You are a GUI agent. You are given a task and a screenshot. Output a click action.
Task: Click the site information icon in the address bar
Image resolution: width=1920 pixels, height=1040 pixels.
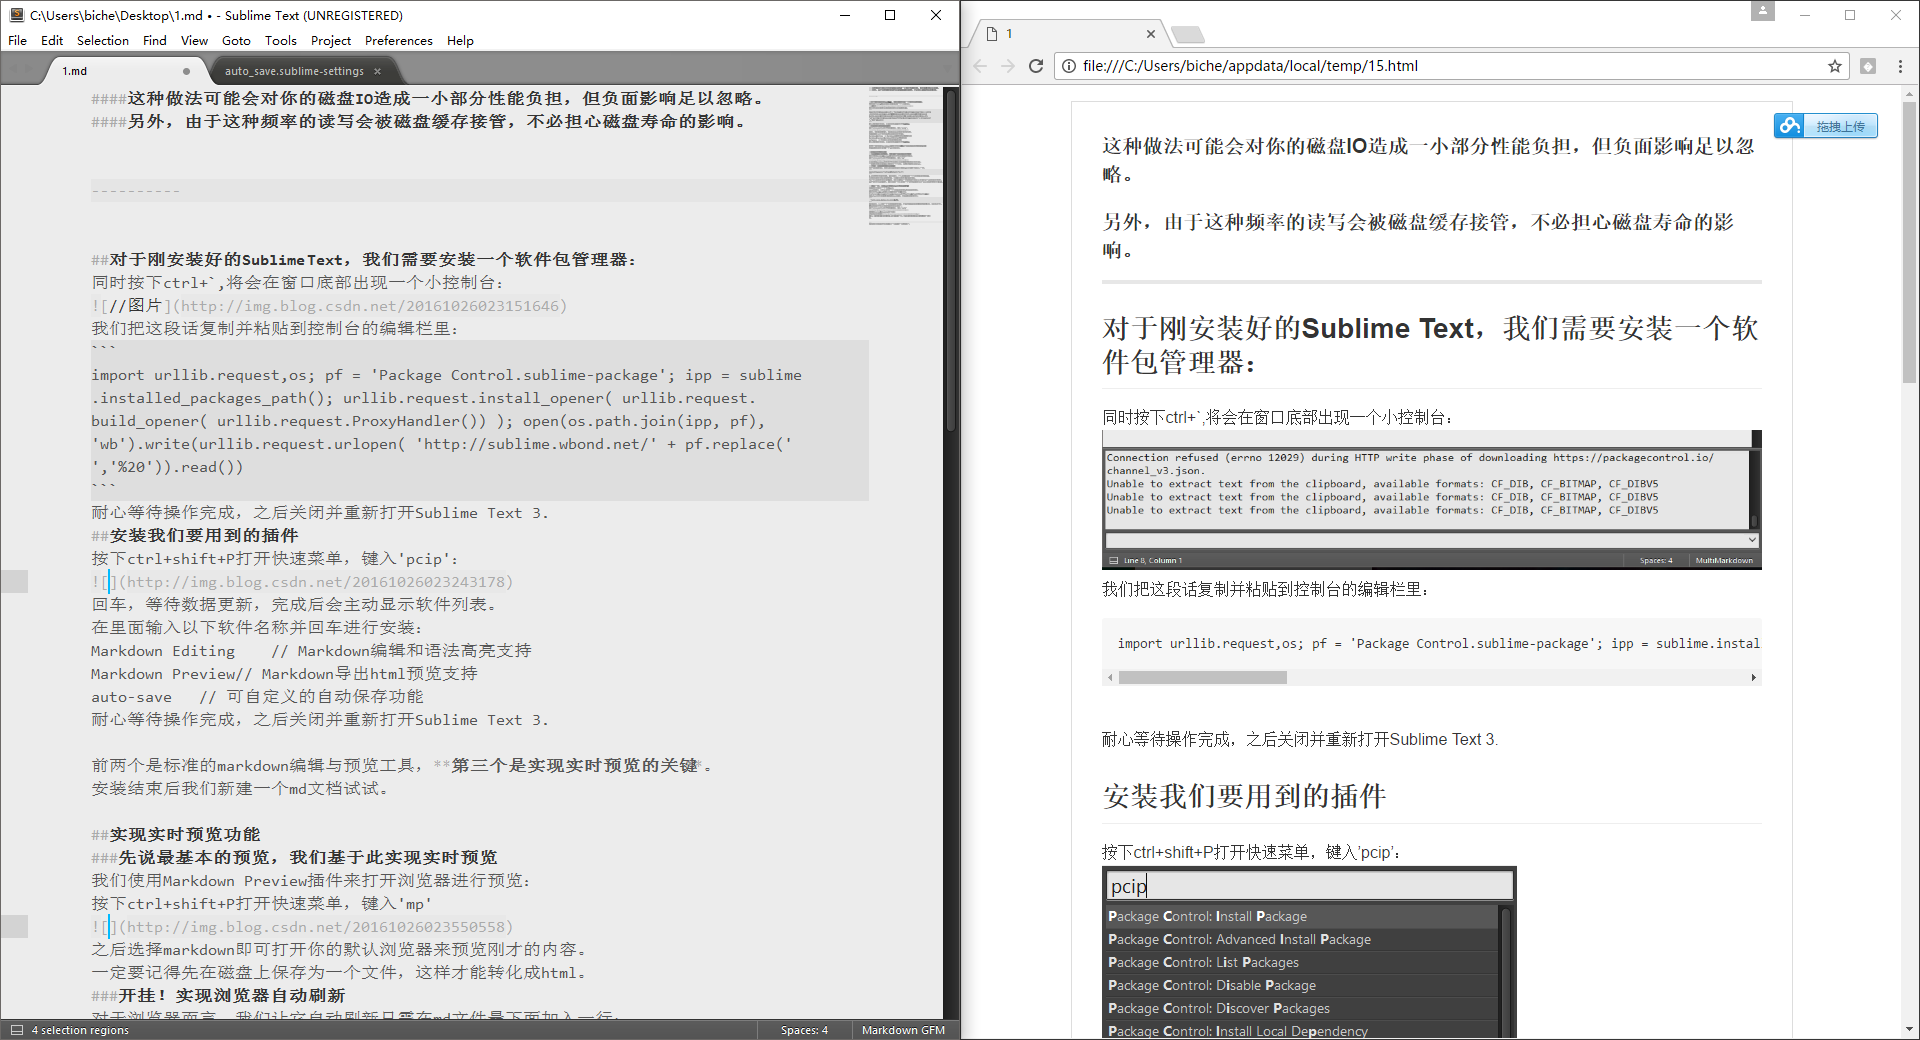coord(1069,66)
